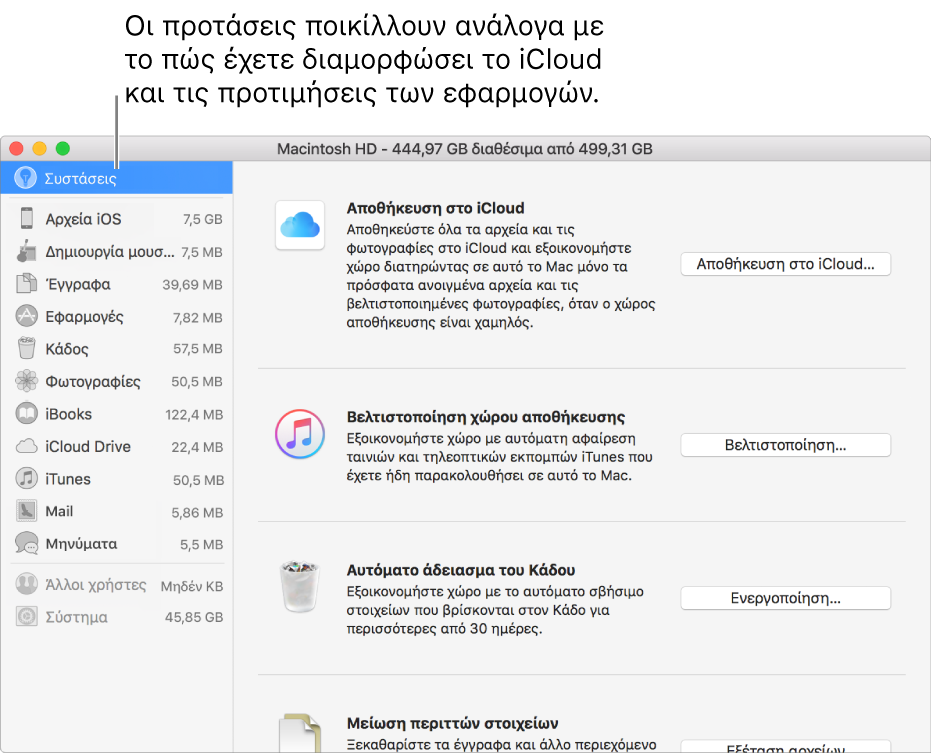The width and height of the screenshot is (931, 753).
Task: Click the 7,82 MB size value
Action: click(x=198, y=317)
